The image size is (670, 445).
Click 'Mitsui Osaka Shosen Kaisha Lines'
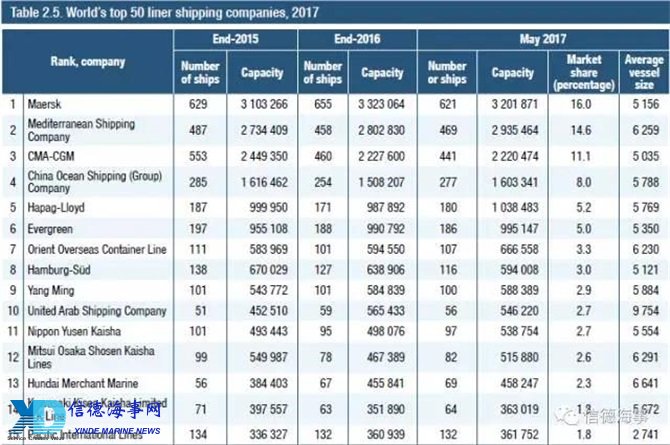pos(91,357)
